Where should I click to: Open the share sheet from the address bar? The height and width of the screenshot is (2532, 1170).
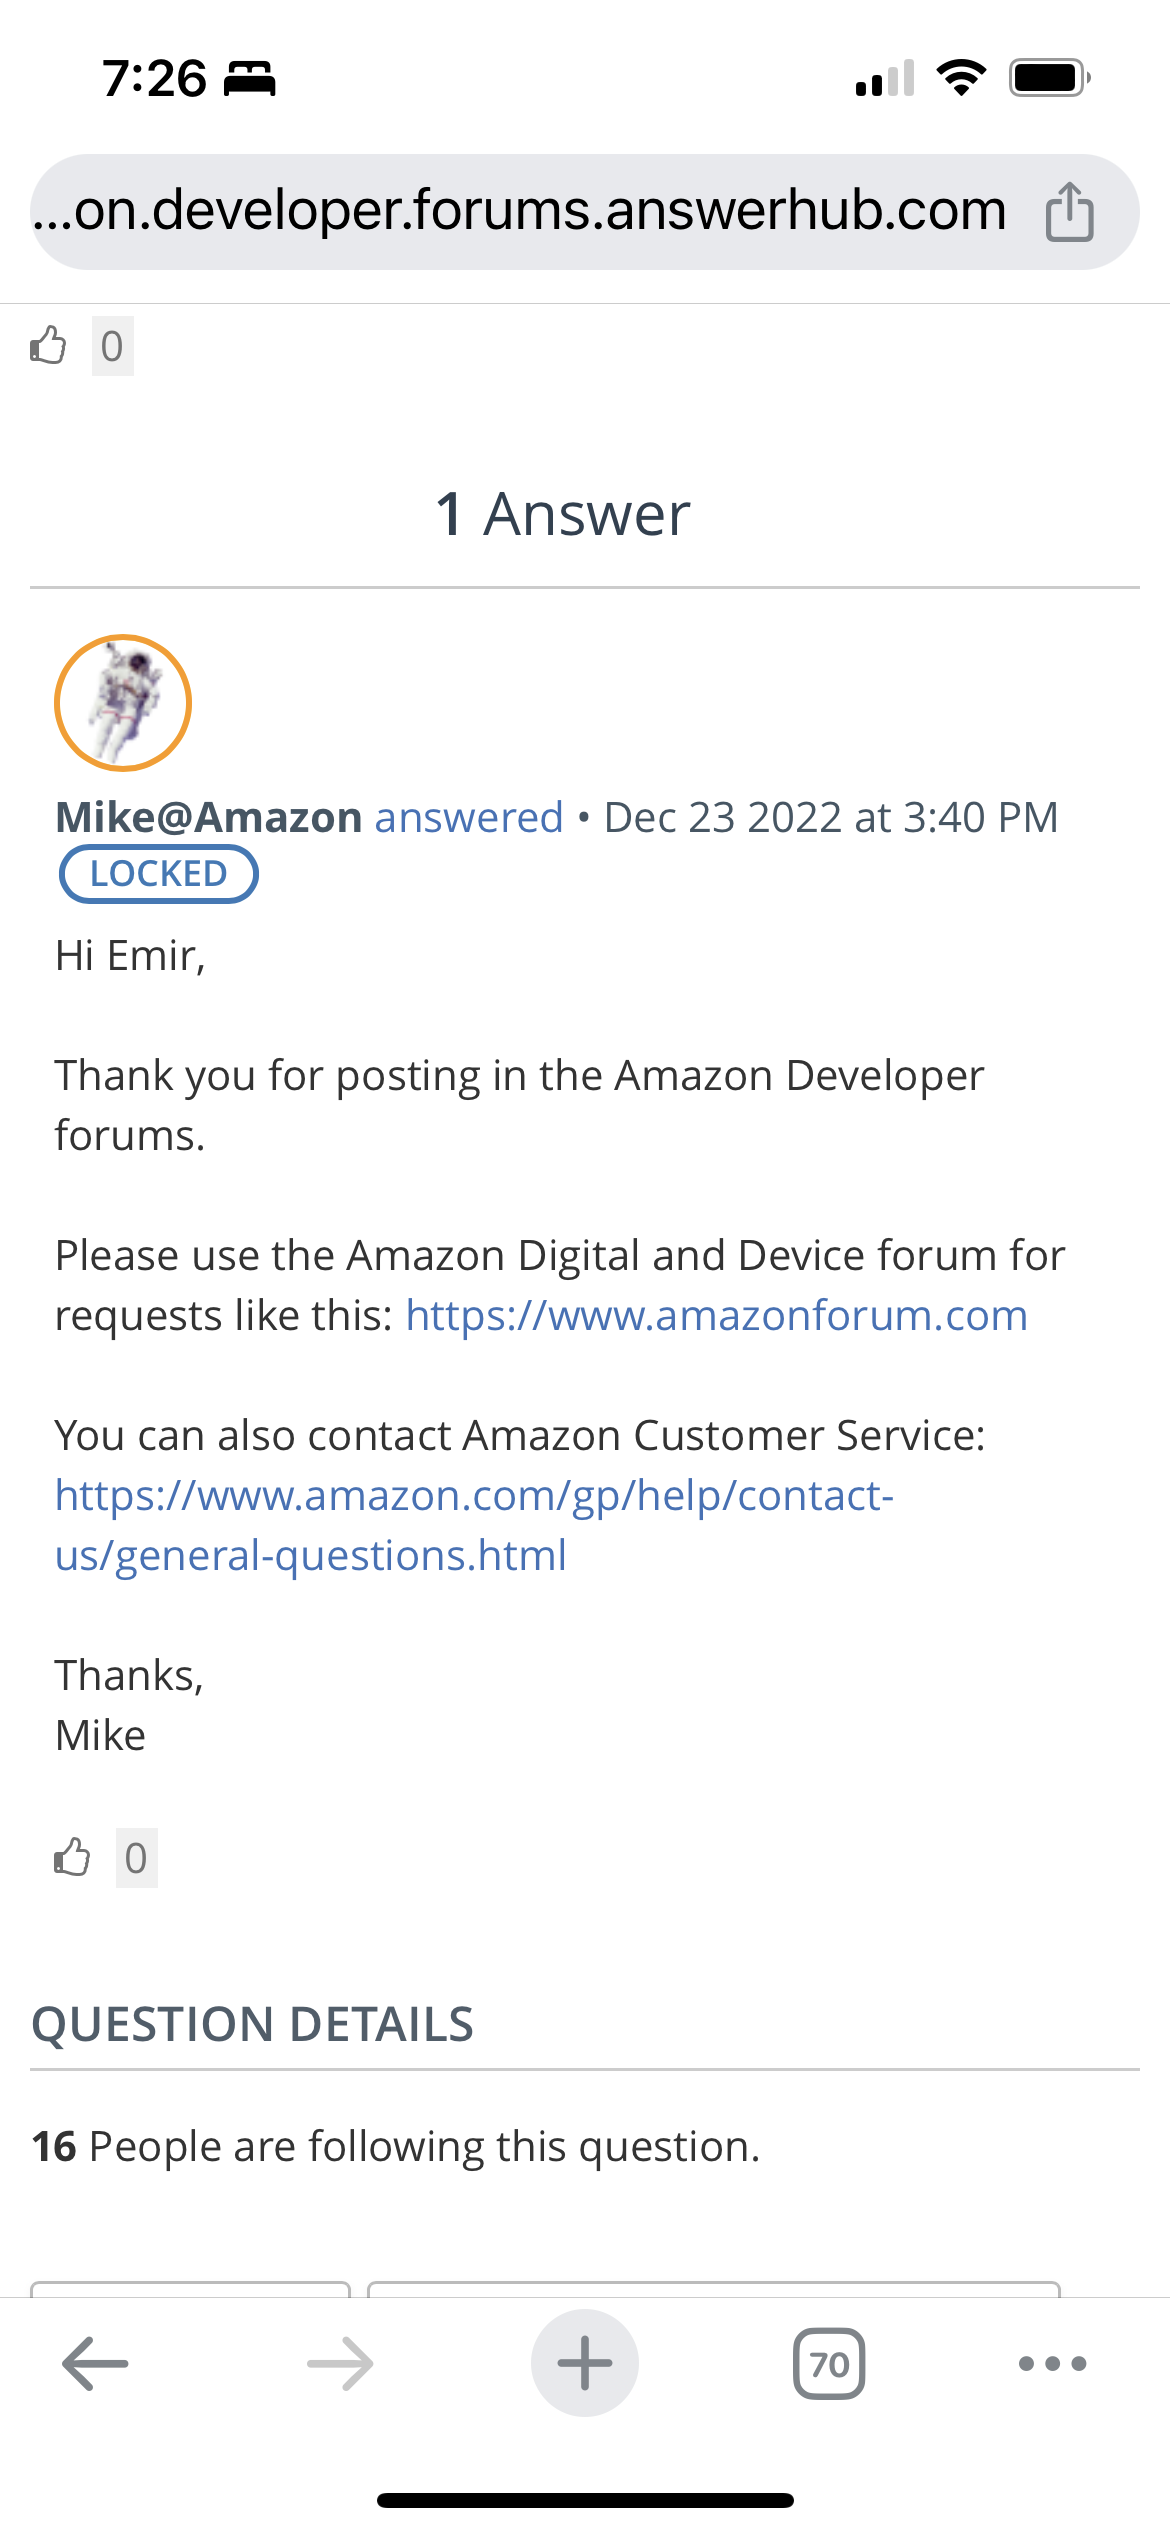pyautogui.click(x=1069, y=210)
